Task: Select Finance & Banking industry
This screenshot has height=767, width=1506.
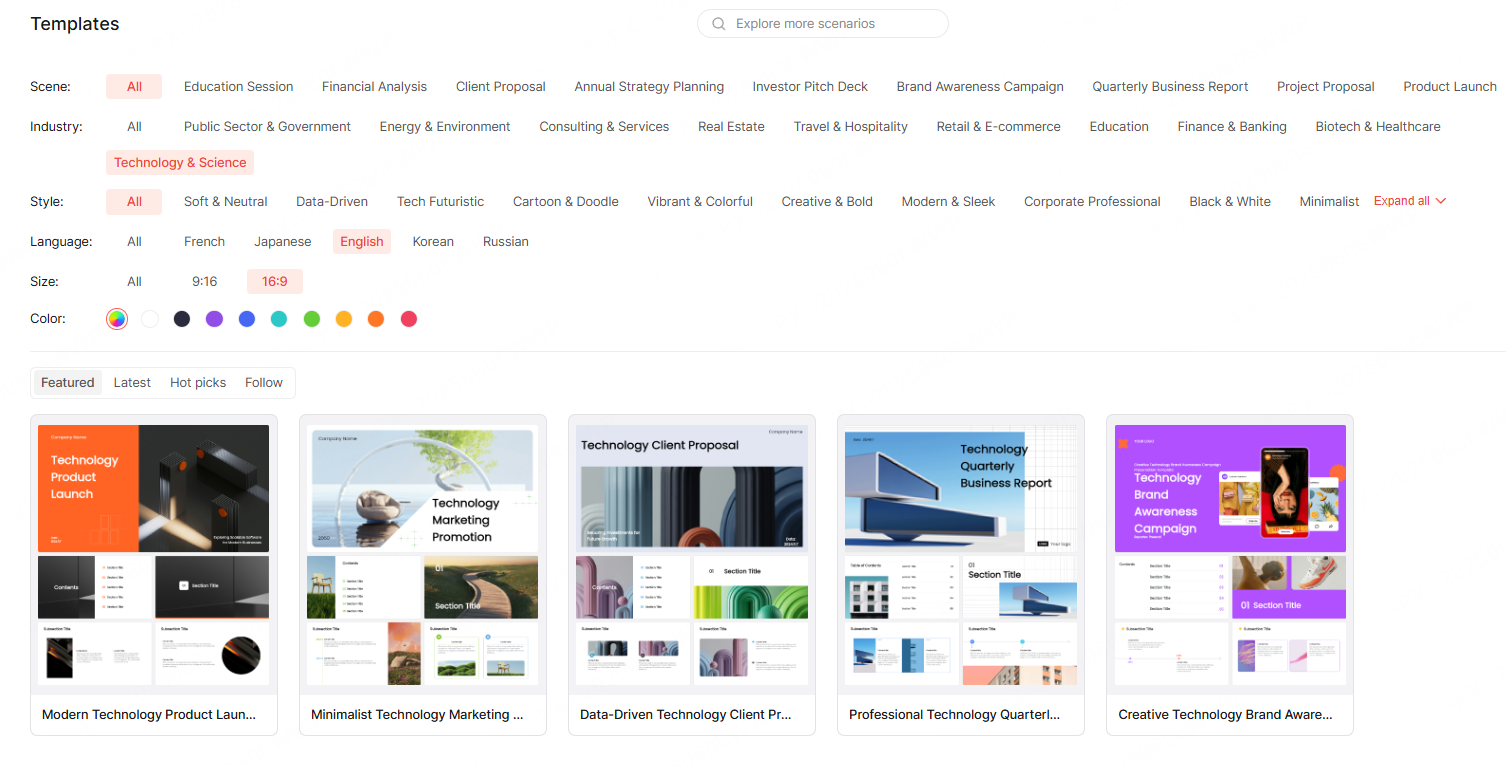Action: (x=1232, y=127)
